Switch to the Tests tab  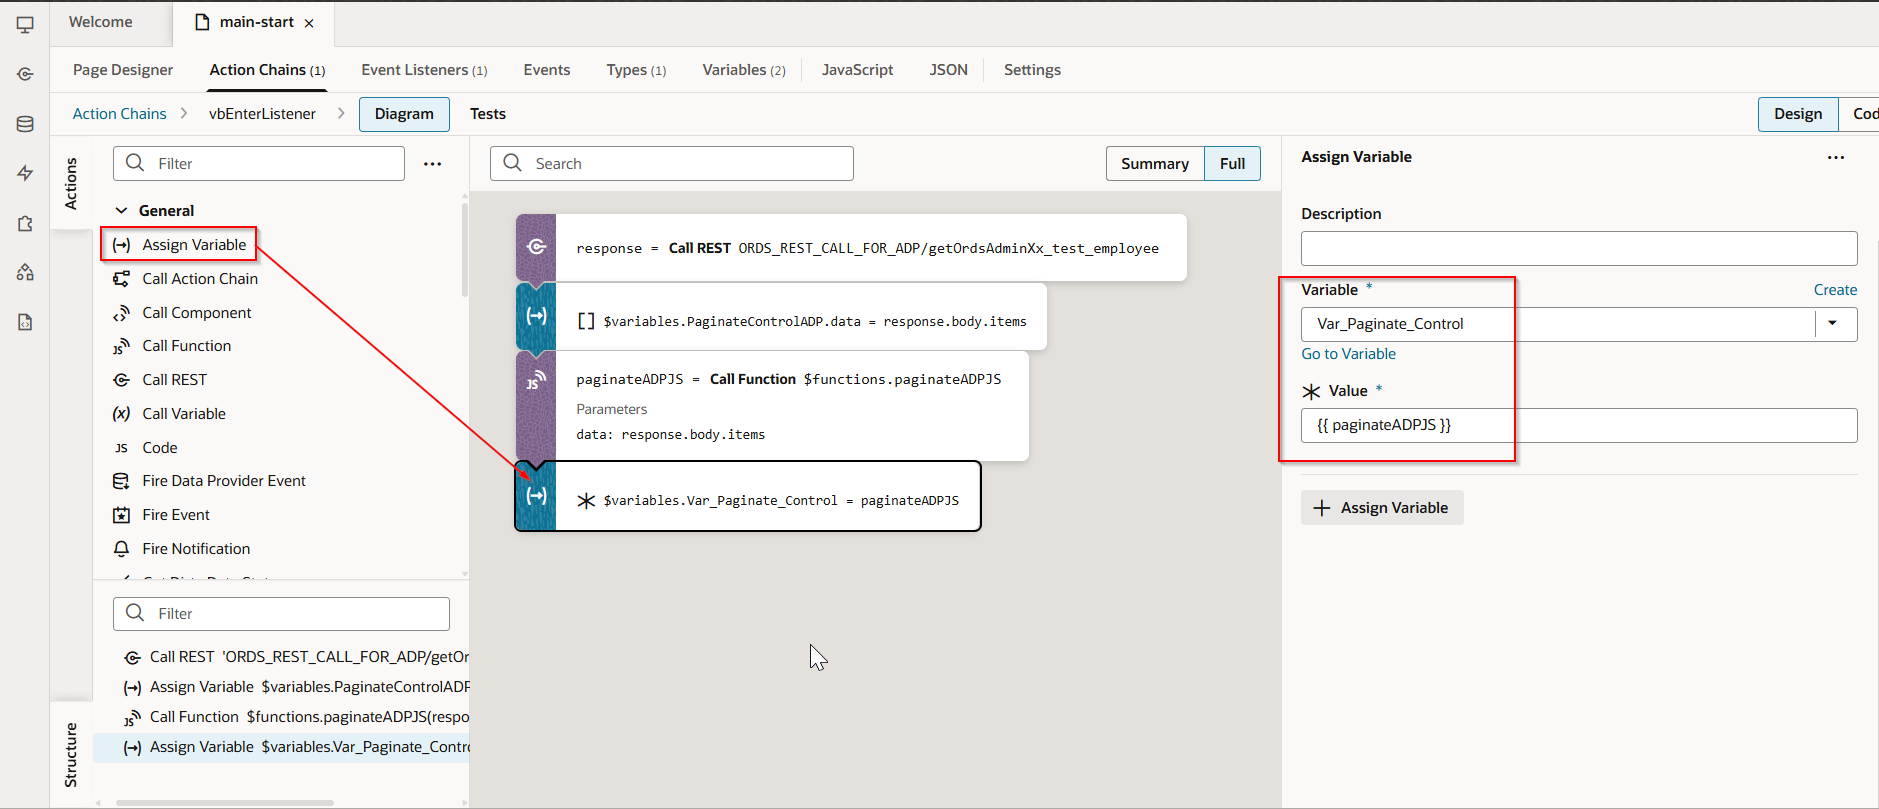488,114
